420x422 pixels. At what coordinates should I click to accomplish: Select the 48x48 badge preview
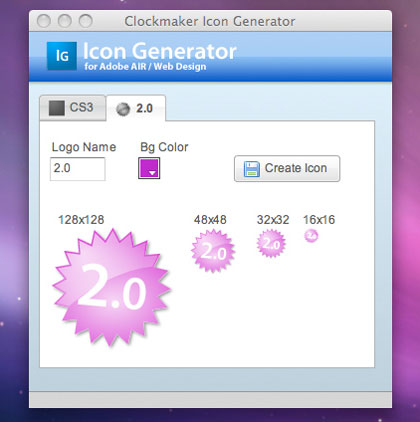[213, 251]
